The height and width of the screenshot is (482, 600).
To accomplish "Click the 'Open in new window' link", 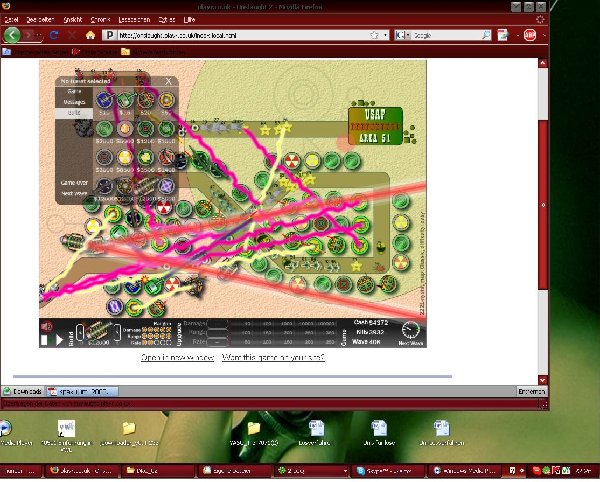I will (x=177, y=358).
